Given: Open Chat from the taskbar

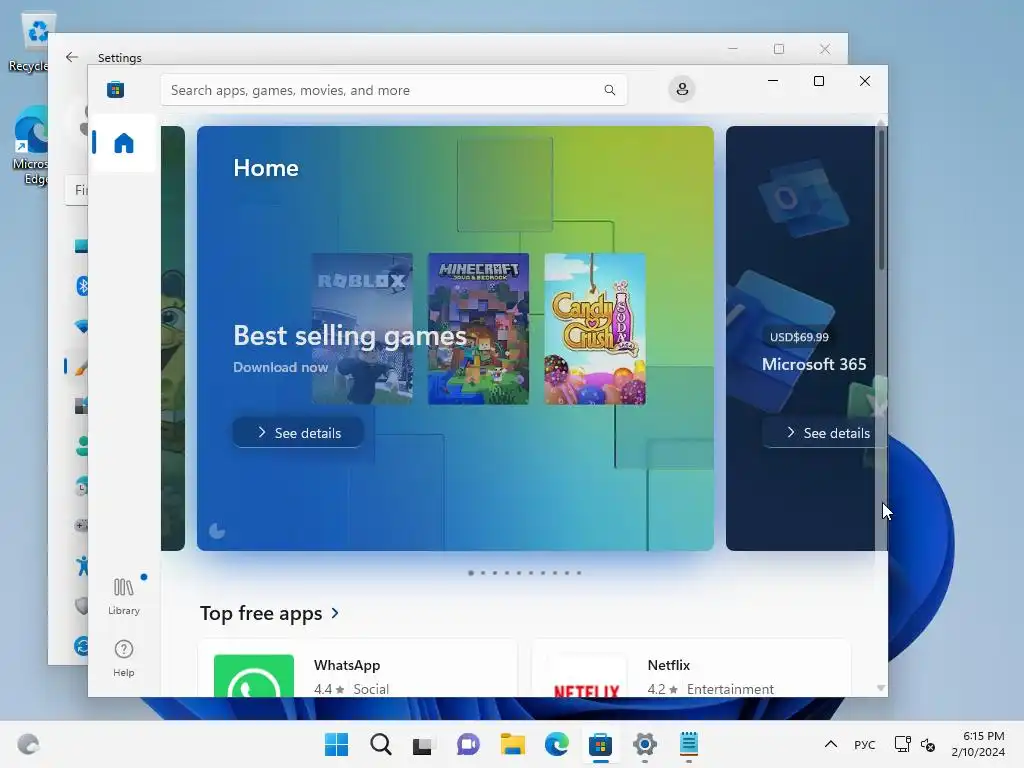Looking at the screenshot, I should coord(468,744).
